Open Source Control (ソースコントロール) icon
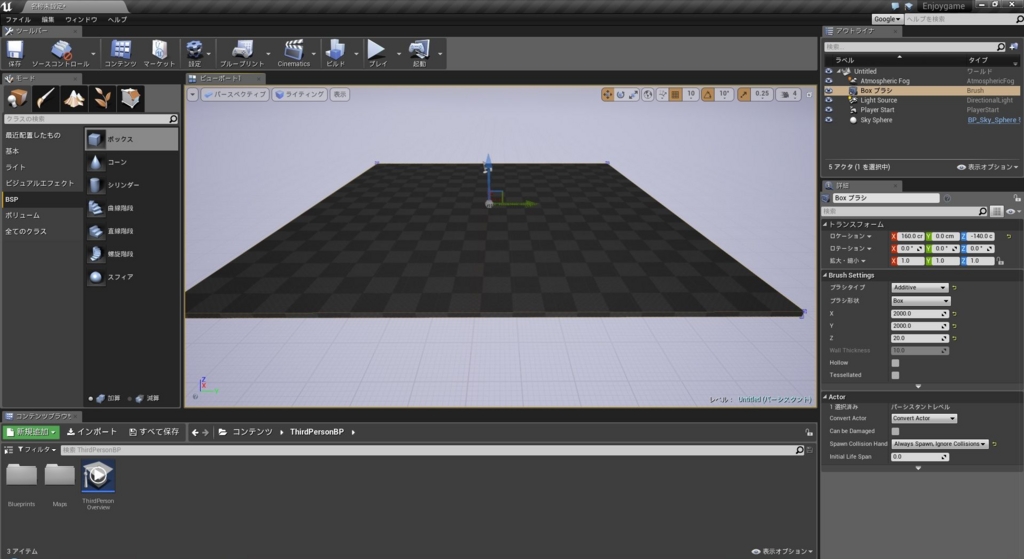 coord(61,53)
